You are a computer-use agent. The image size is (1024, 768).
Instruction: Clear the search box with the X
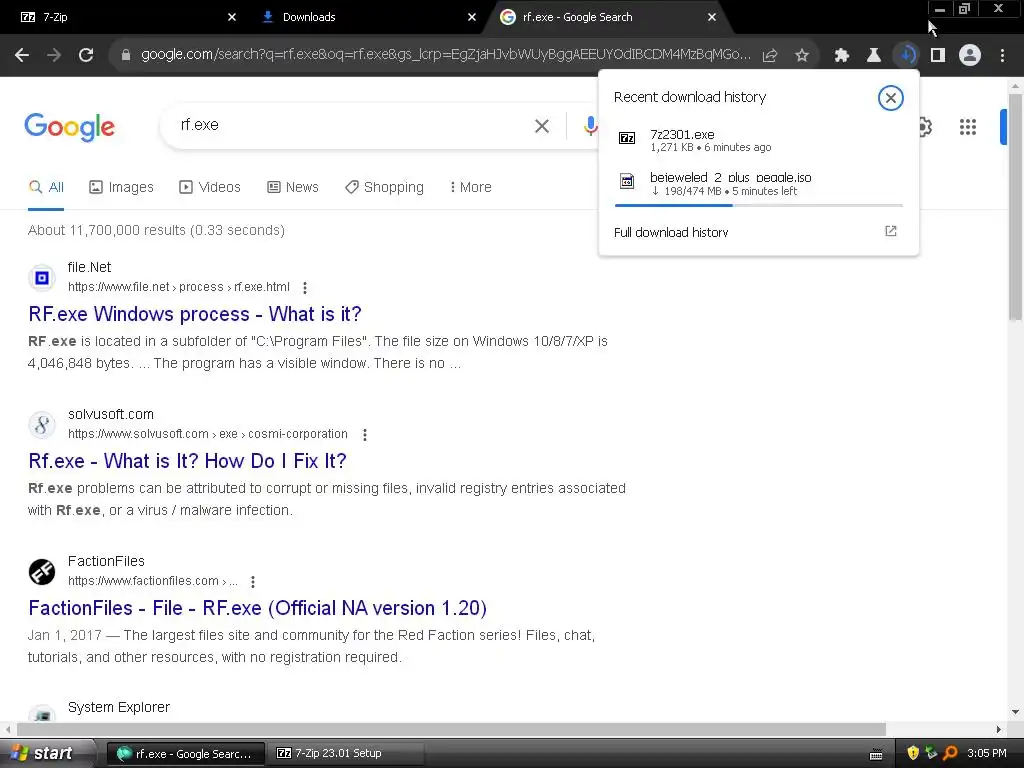[x=542, y=126]
